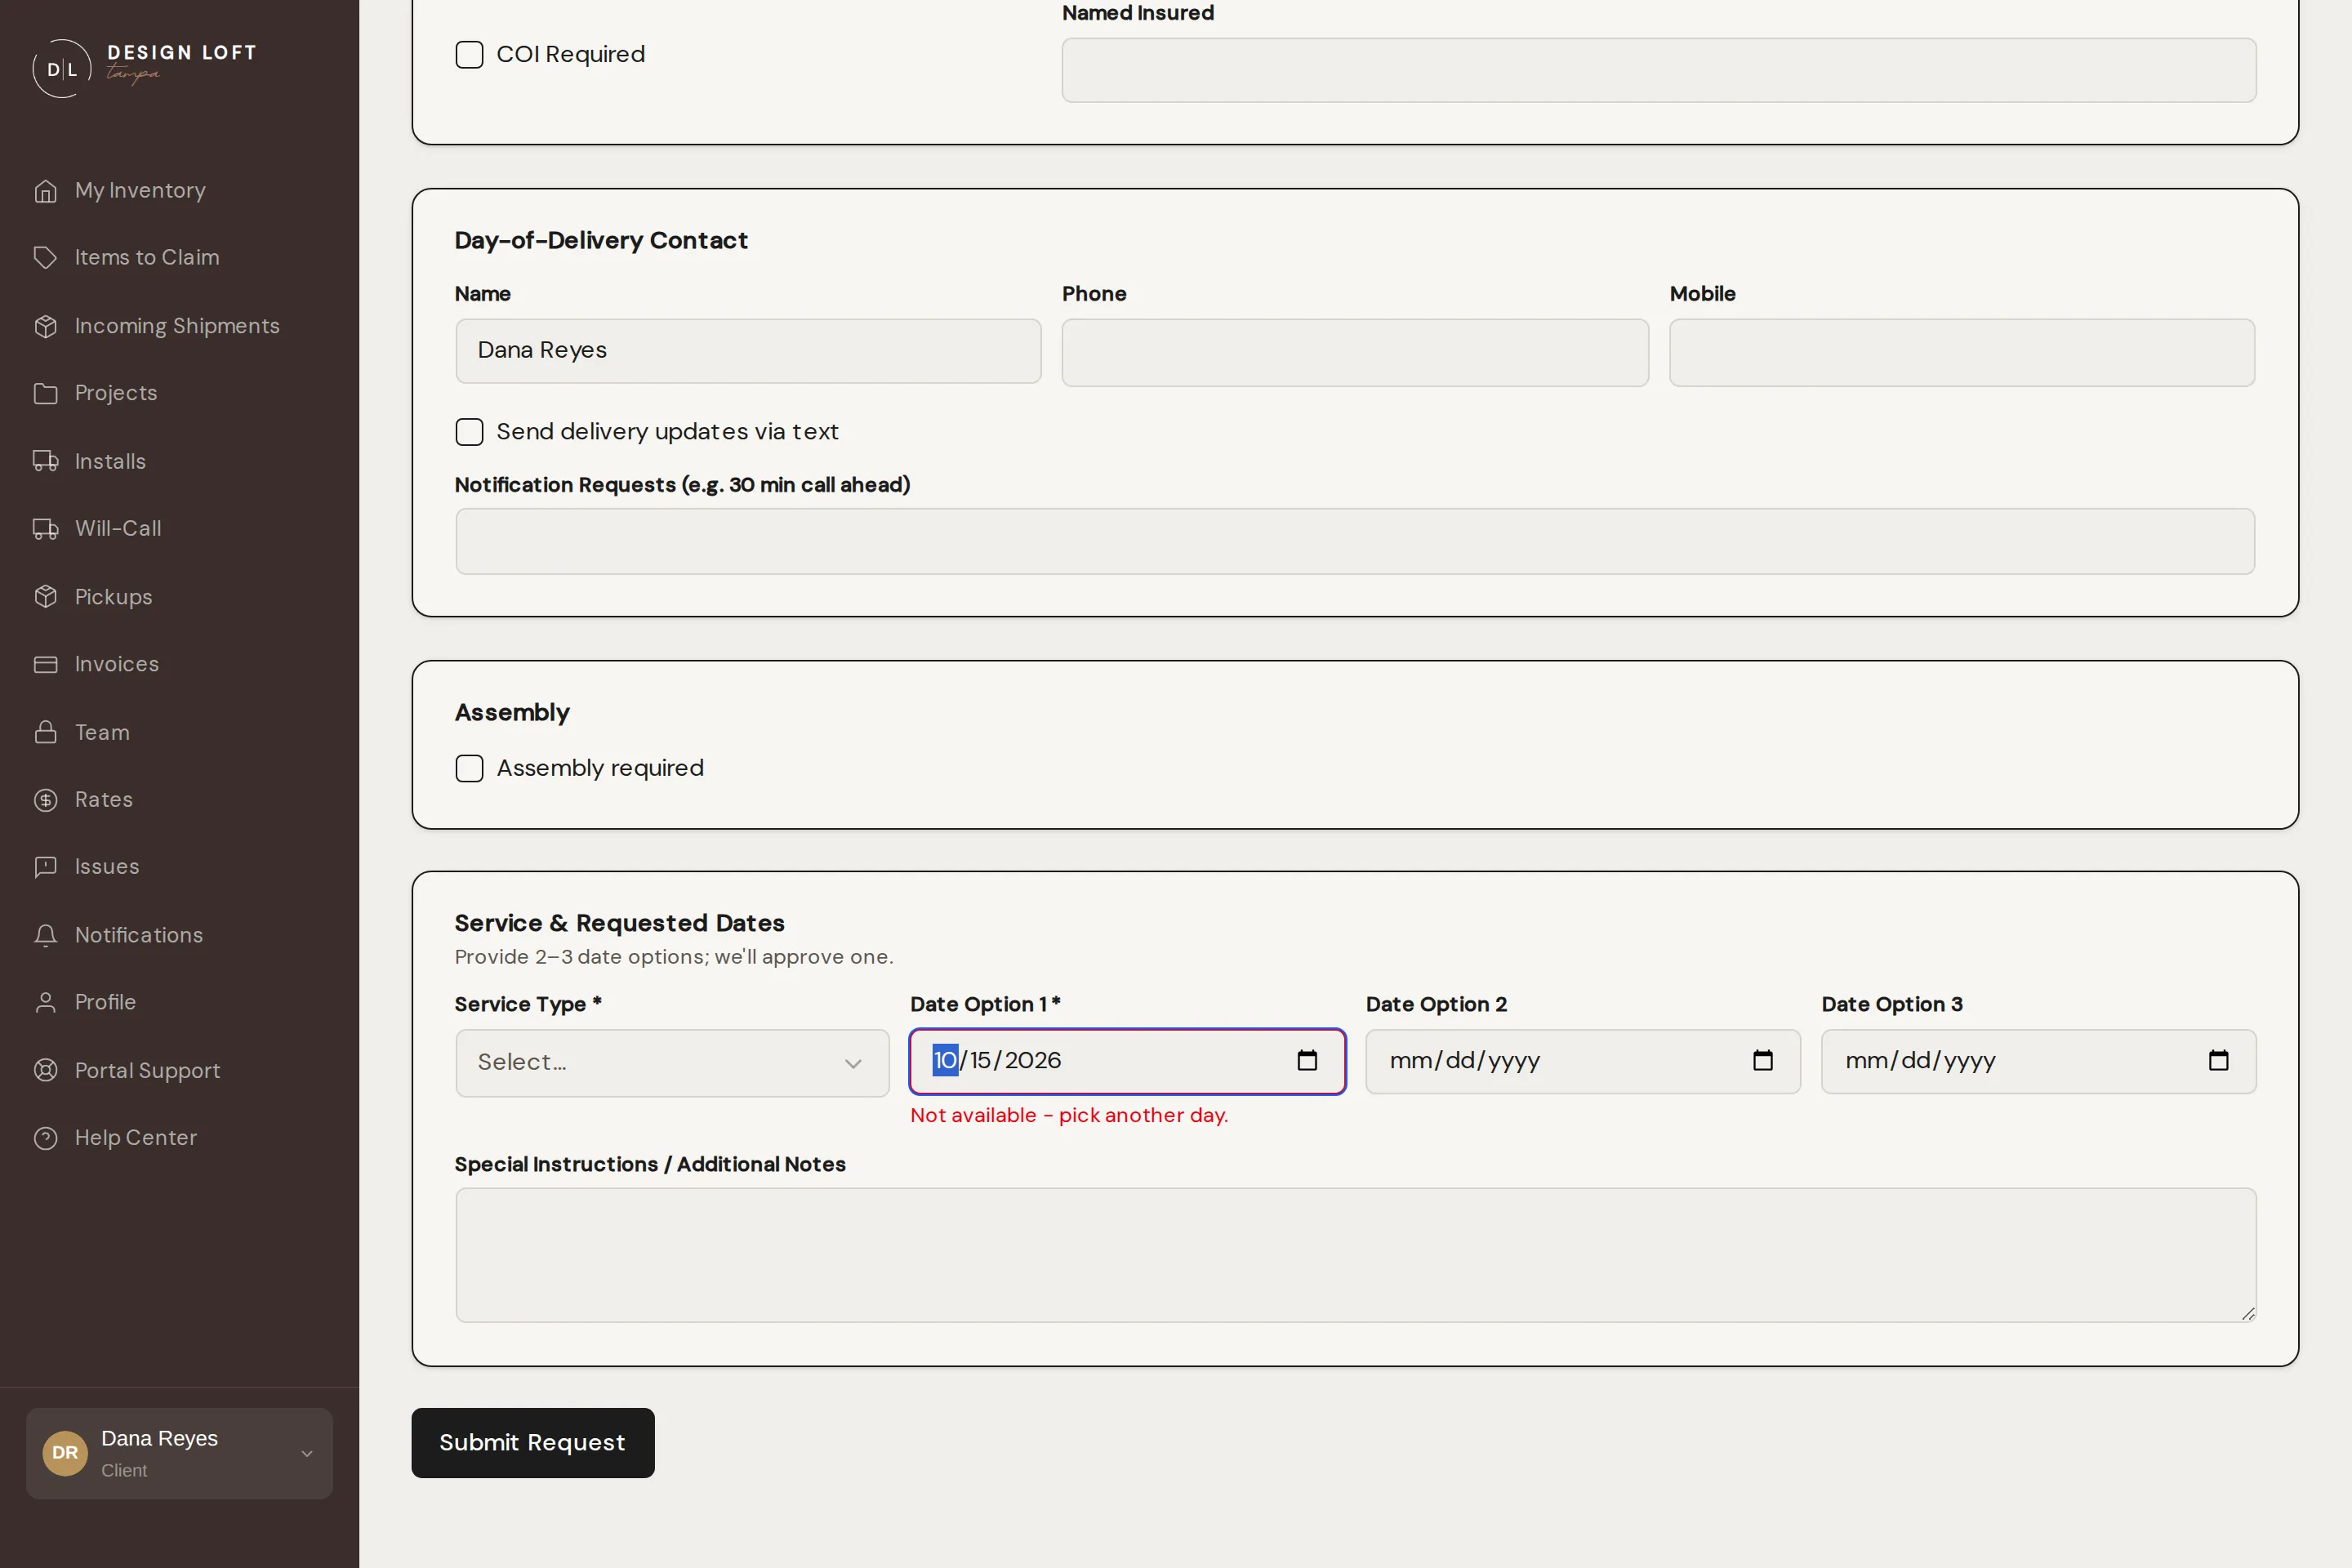Open calendar picker for Date Option 1

[1307, 1060]
